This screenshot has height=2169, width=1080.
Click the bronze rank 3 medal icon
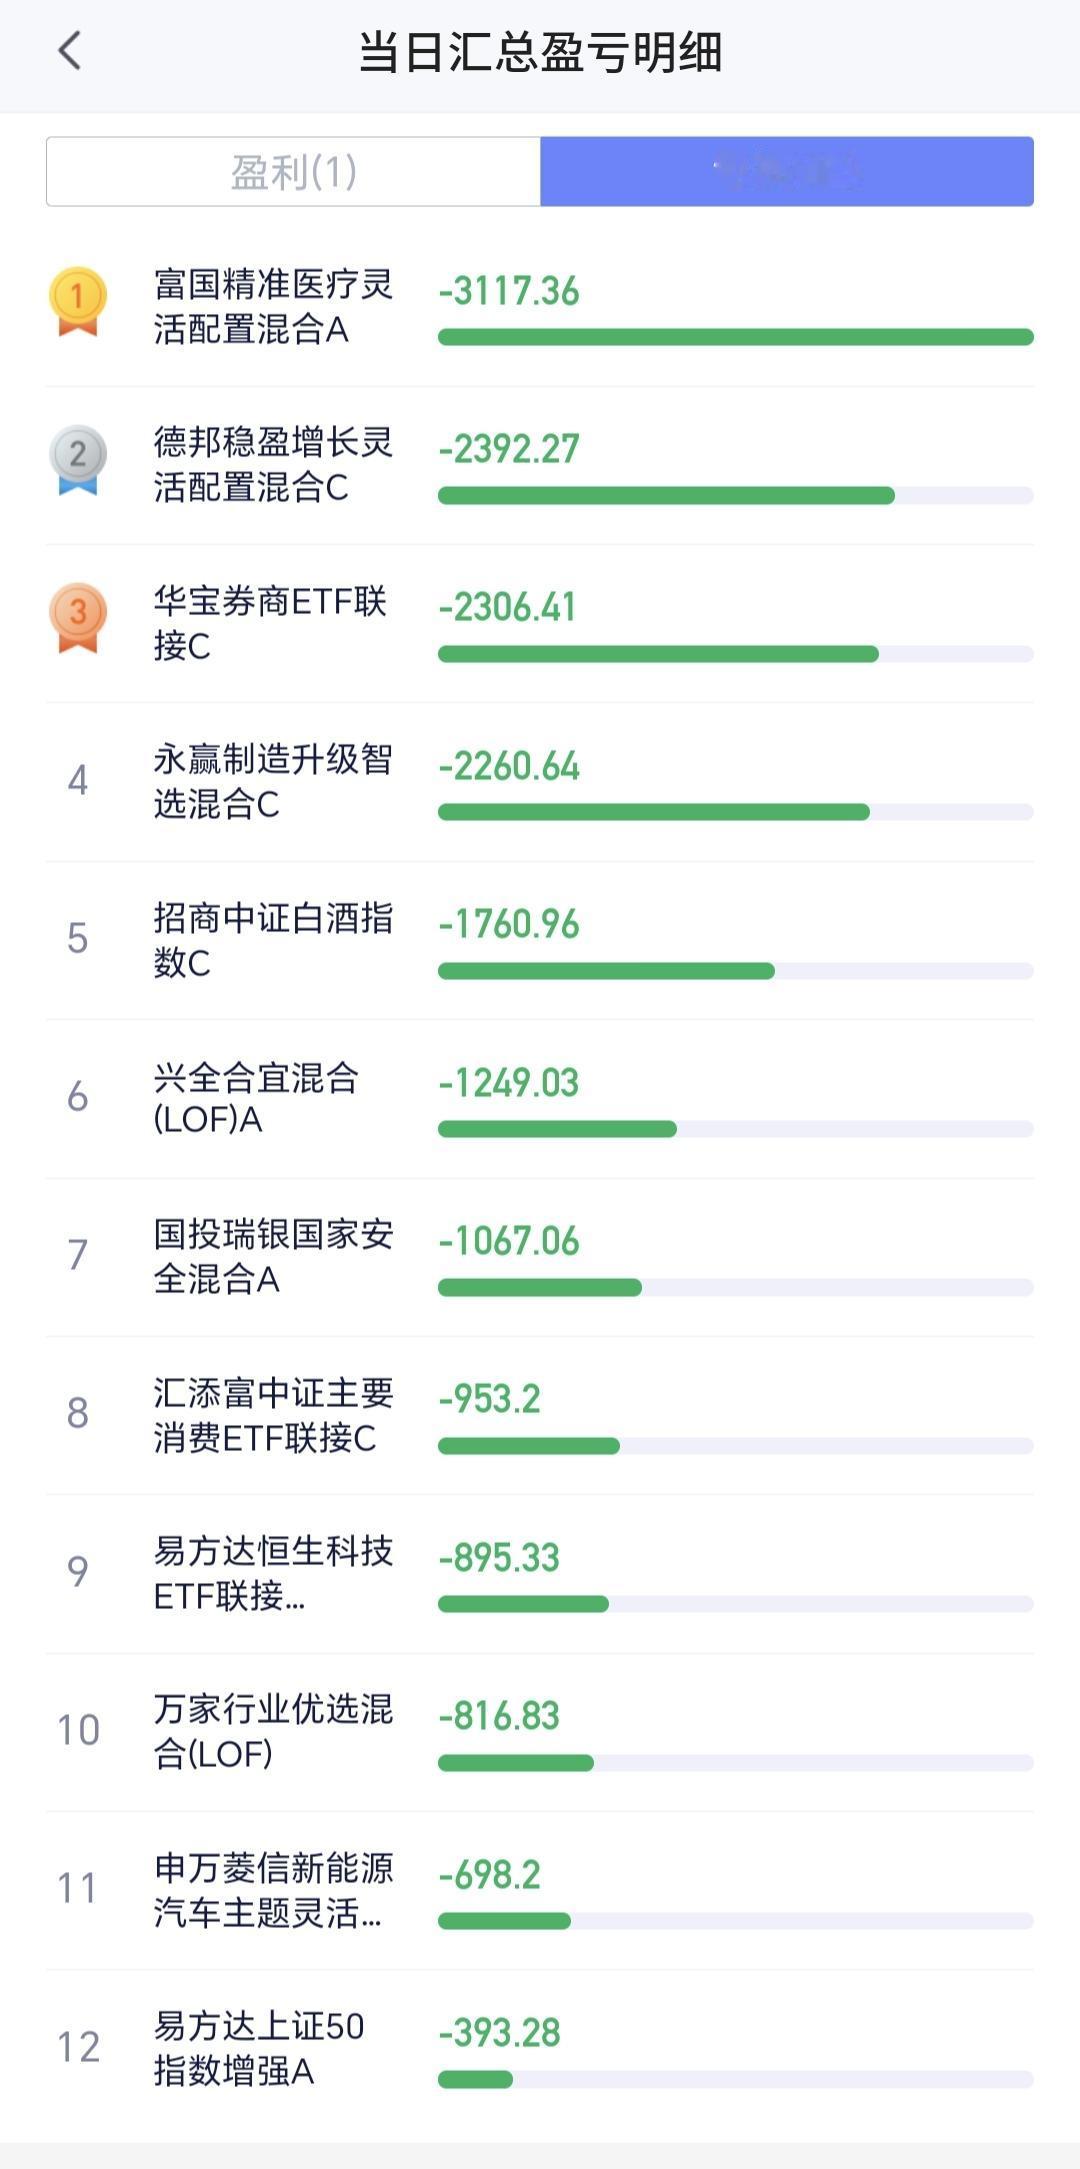[78, 618]
